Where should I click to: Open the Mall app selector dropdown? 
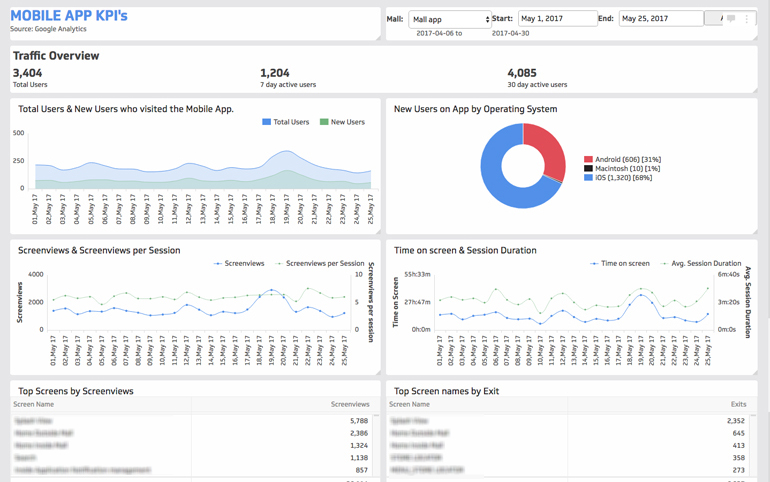point(450,19)
